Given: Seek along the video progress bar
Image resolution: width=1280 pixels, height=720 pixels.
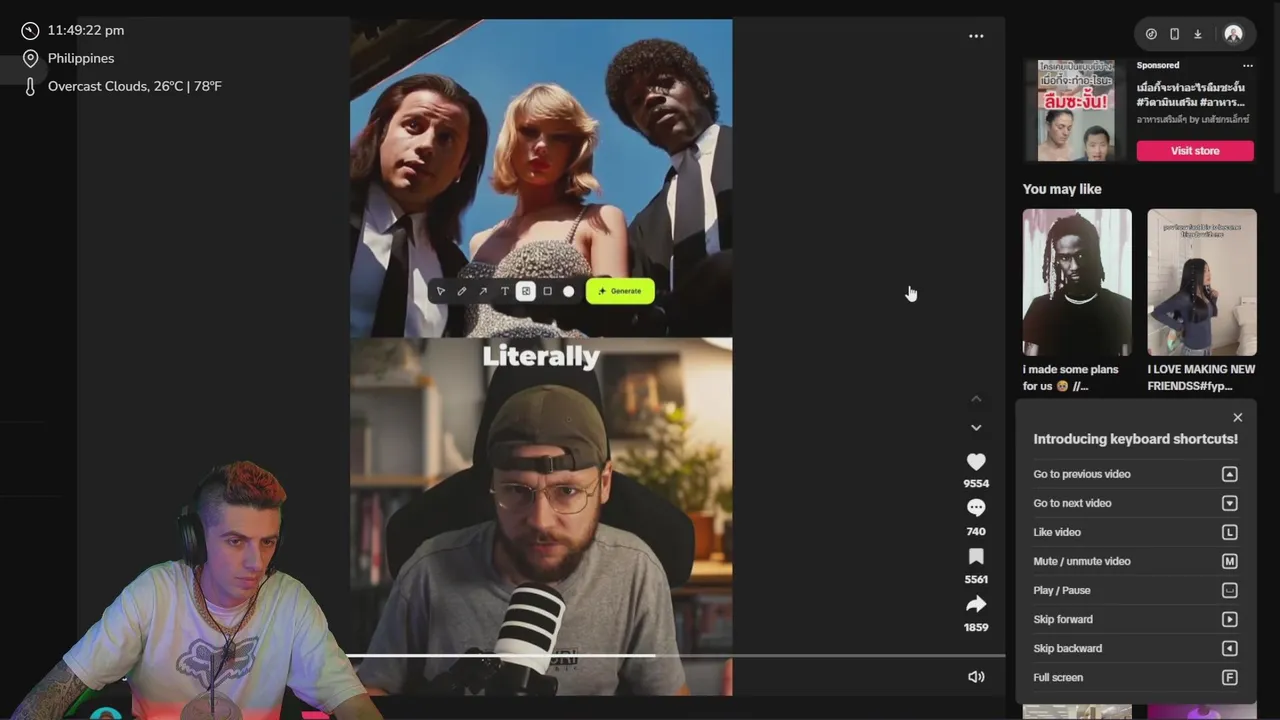Looking at the screenshot, I should (x=675, y=656).
